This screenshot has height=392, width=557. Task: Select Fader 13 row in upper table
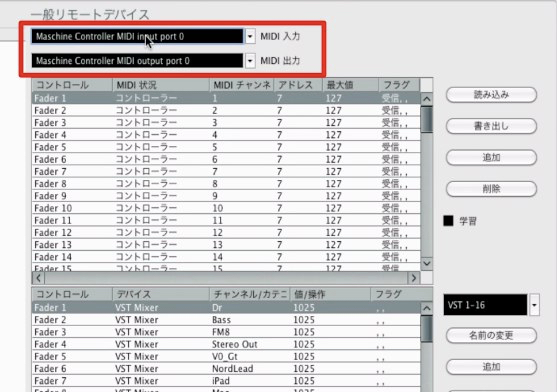point(226,245)
